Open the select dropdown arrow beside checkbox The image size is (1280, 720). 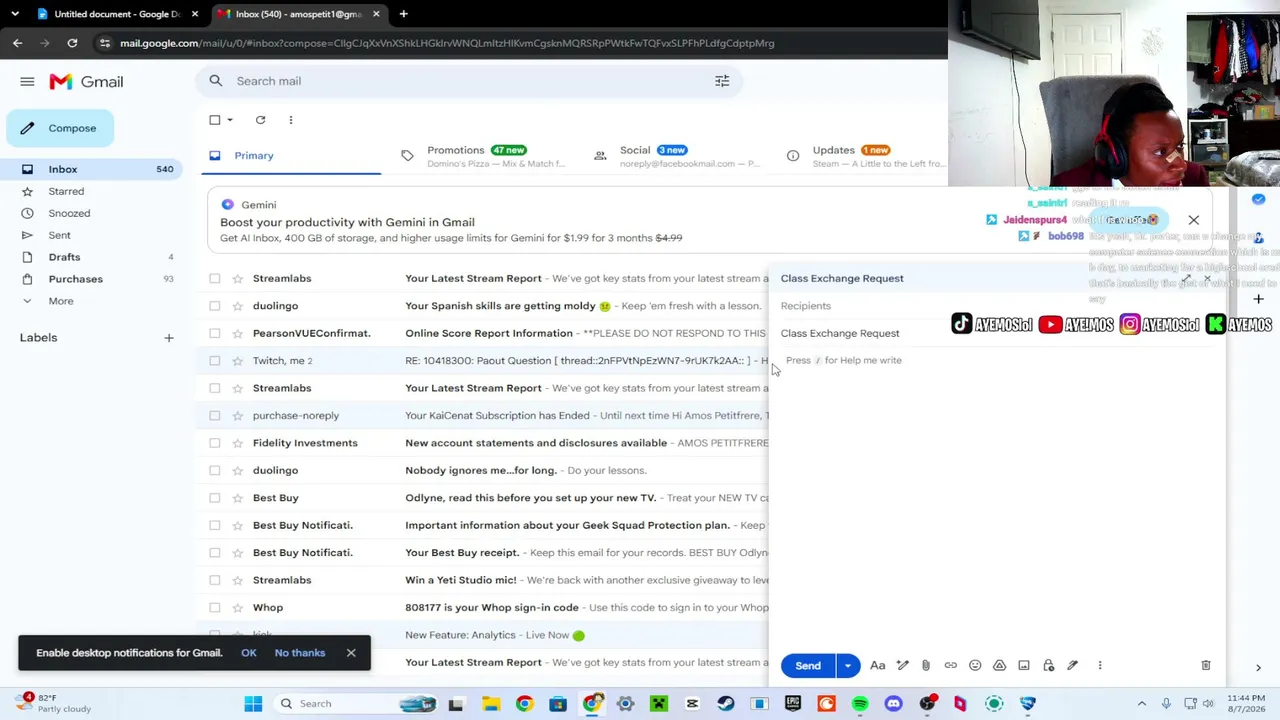click(x=230, y=120)
